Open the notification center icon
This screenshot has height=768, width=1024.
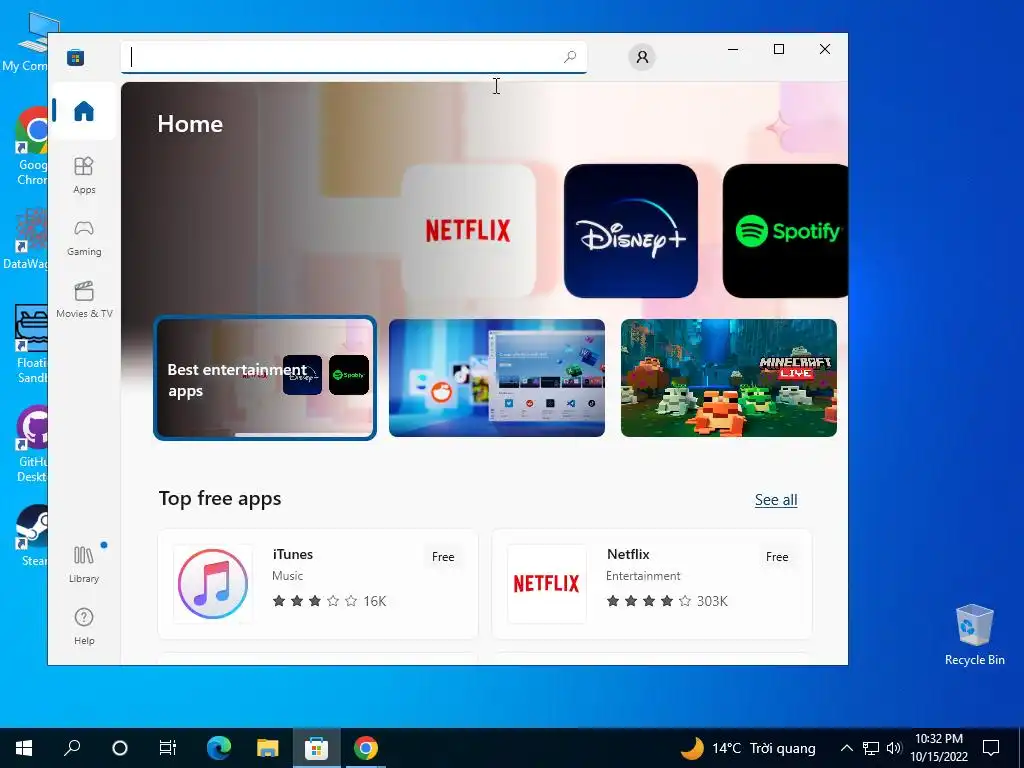click(991, 748)
